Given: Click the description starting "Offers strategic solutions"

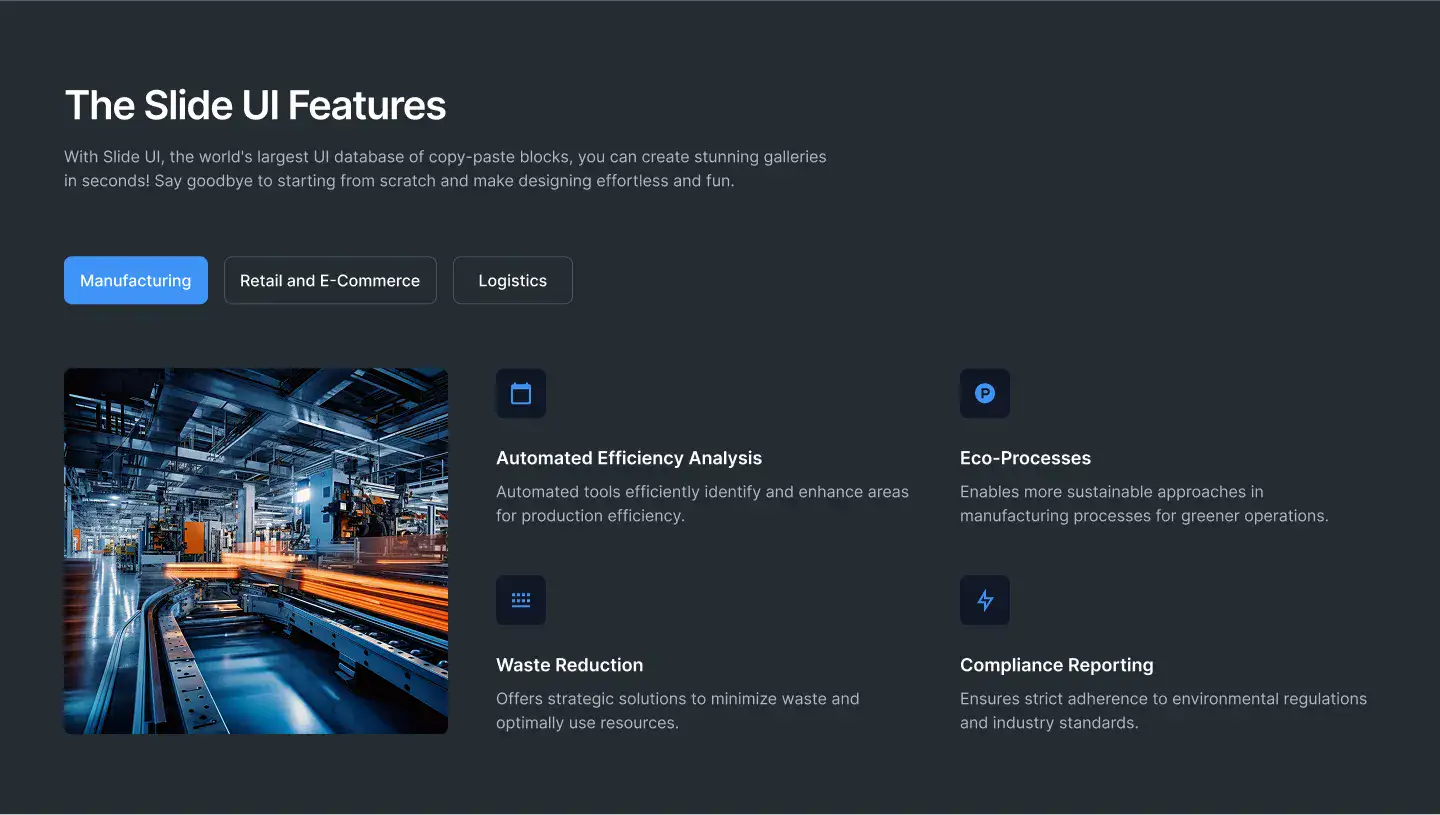Looking at the screenshot, I should [678, 711].
